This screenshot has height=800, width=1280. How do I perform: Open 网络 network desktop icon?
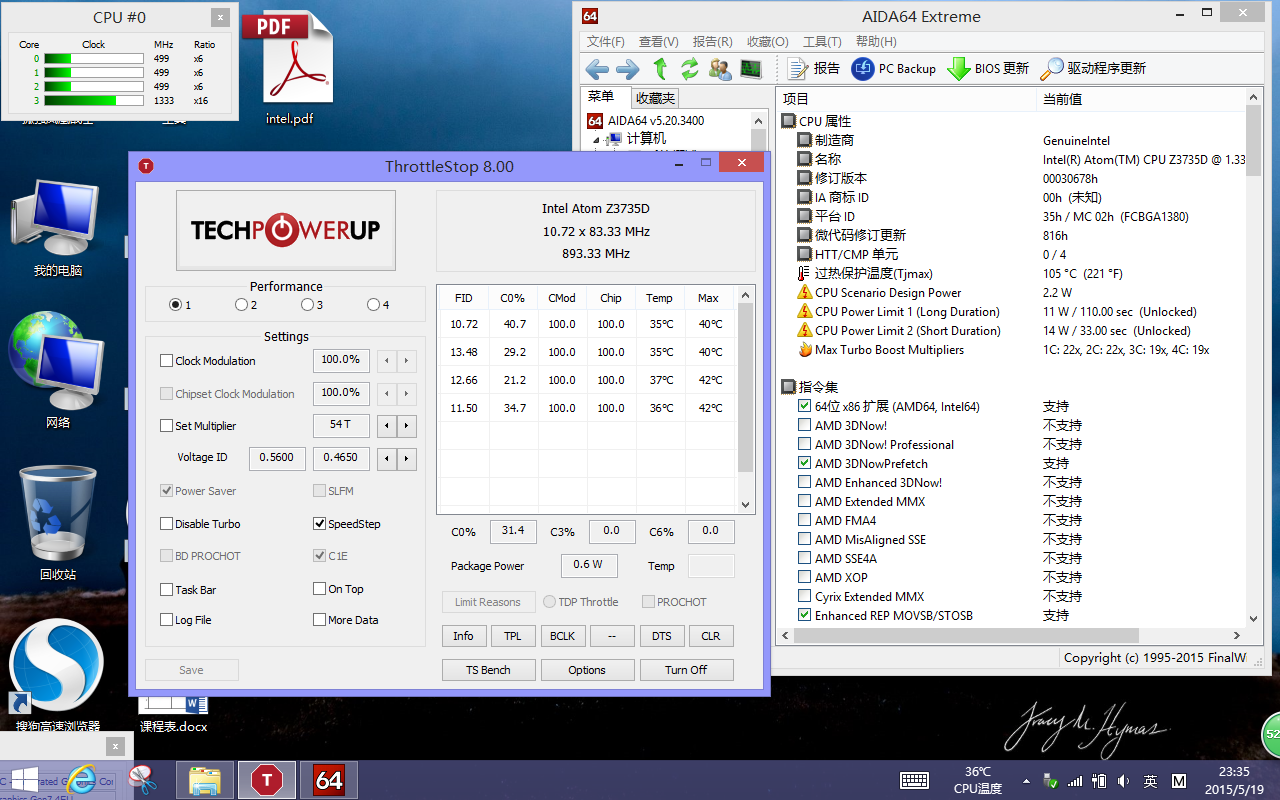tap(58, 370)
